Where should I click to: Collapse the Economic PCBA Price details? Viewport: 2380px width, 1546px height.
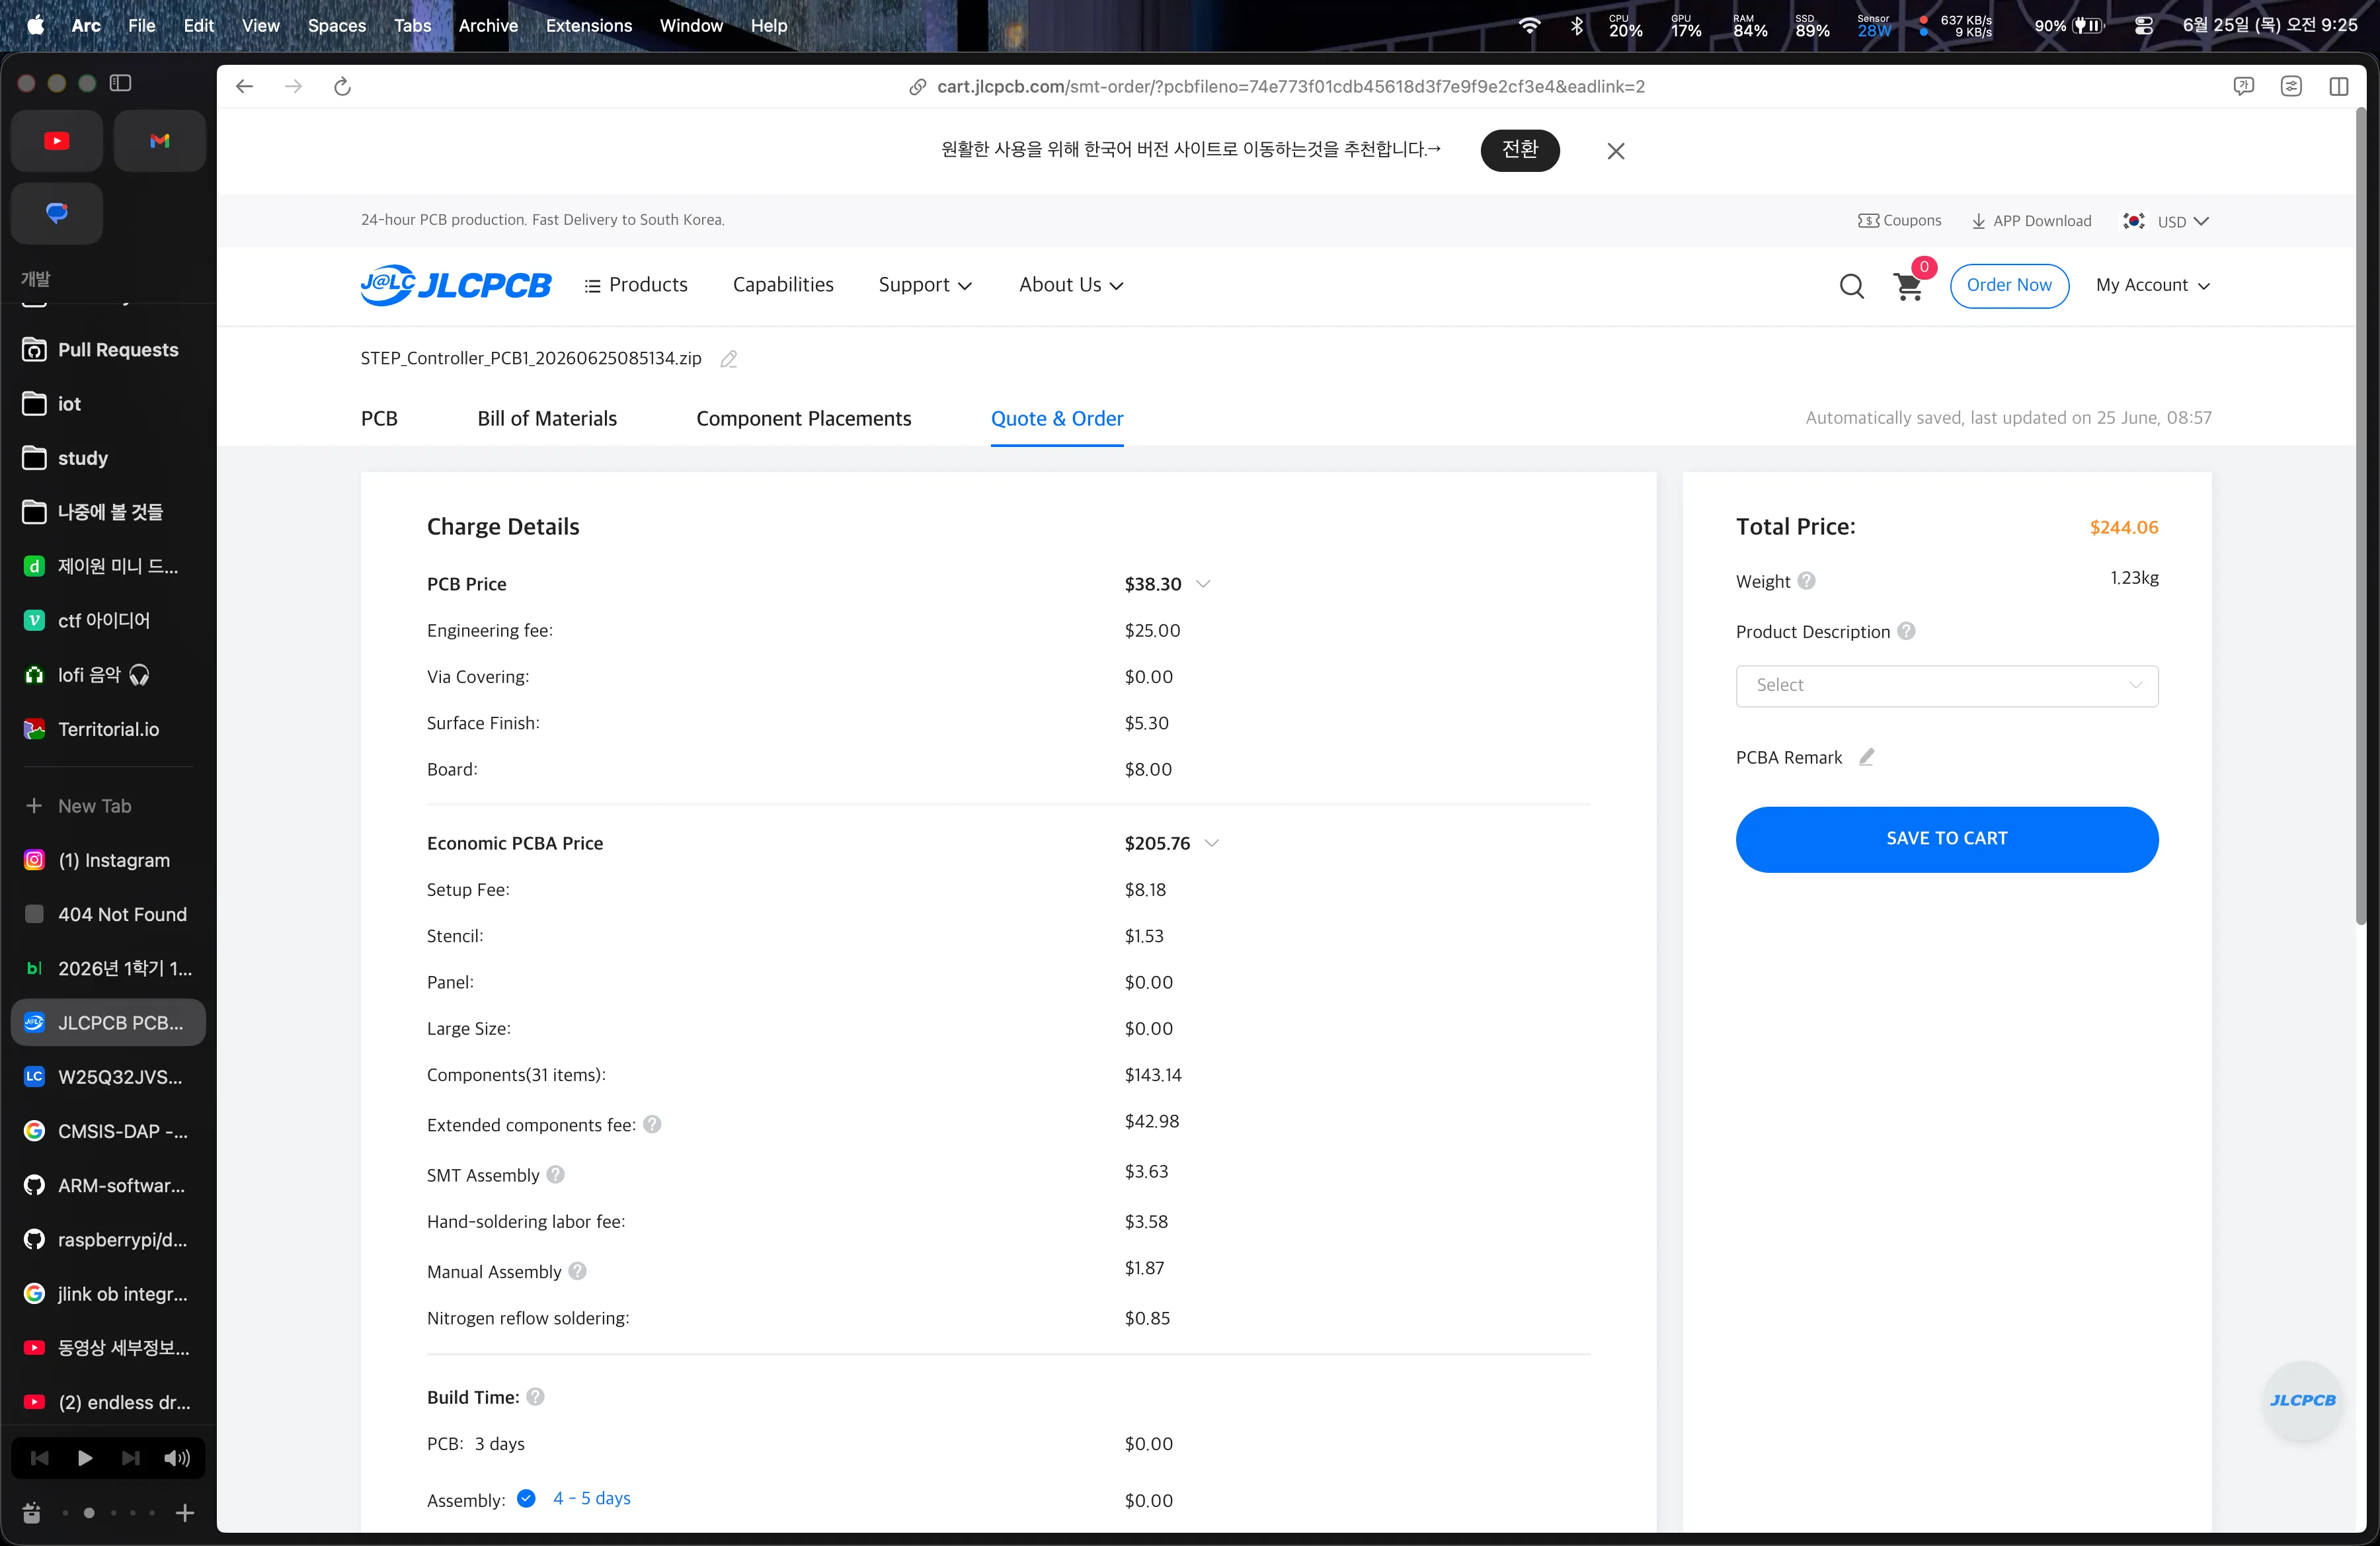1211,843
